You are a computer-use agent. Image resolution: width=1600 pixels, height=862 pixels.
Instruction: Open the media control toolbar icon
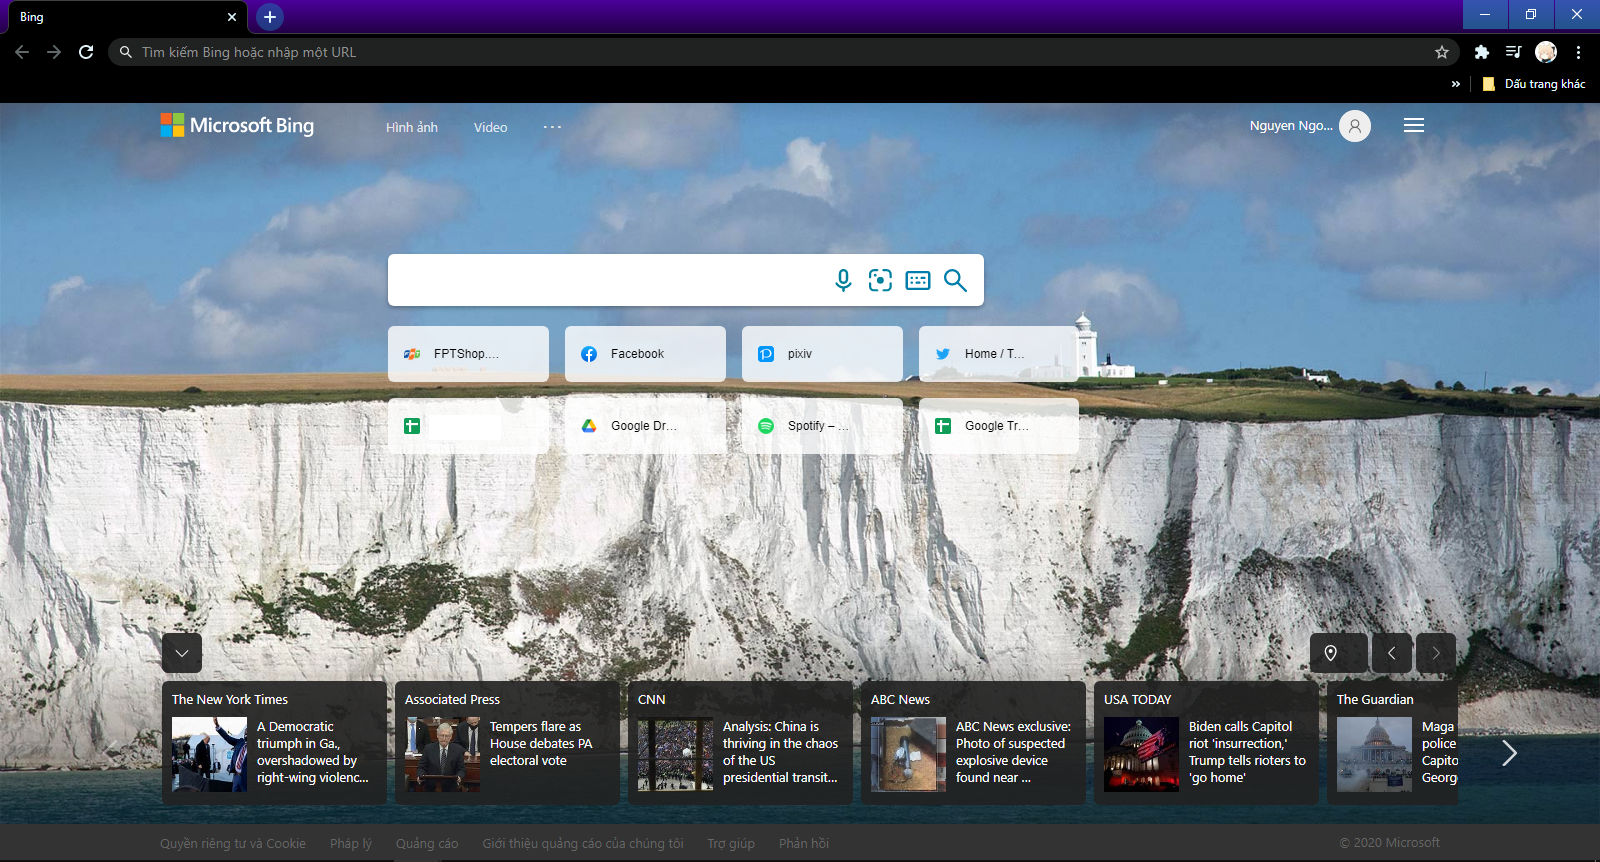pyautogui.click(x=1514, y=52)
